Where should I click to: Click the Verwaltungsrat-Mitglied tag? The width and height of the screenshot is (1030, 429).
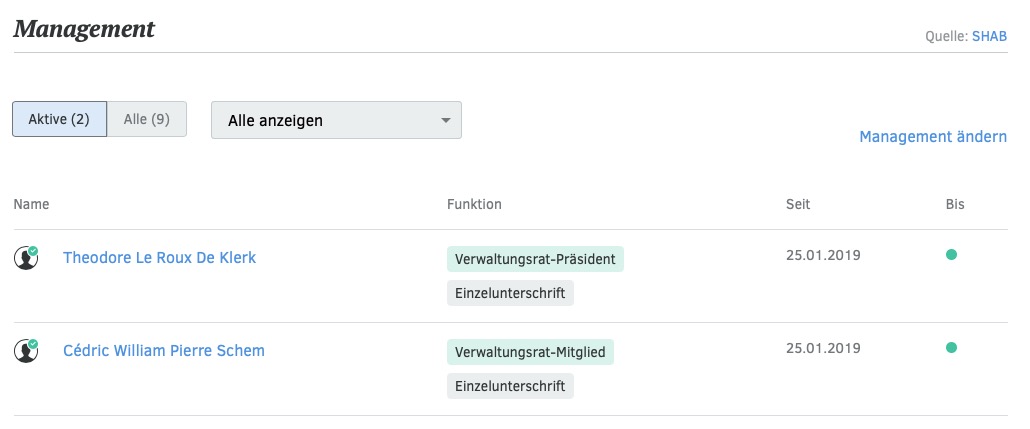[530, 352]
